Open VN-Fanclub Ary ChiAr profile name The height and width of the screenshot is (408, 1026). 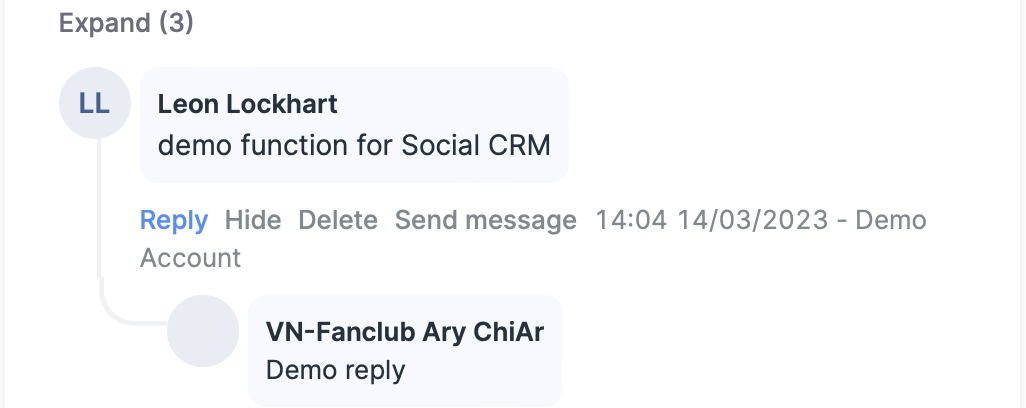point(405,332)
